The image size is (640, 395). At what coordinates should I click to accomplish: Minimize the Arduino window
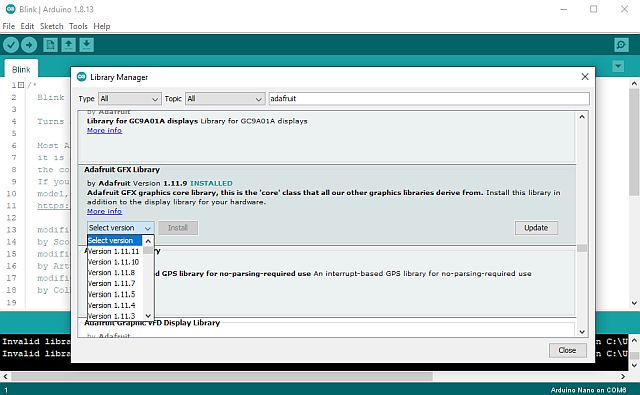pyautogui.click(x=564, y=9)
